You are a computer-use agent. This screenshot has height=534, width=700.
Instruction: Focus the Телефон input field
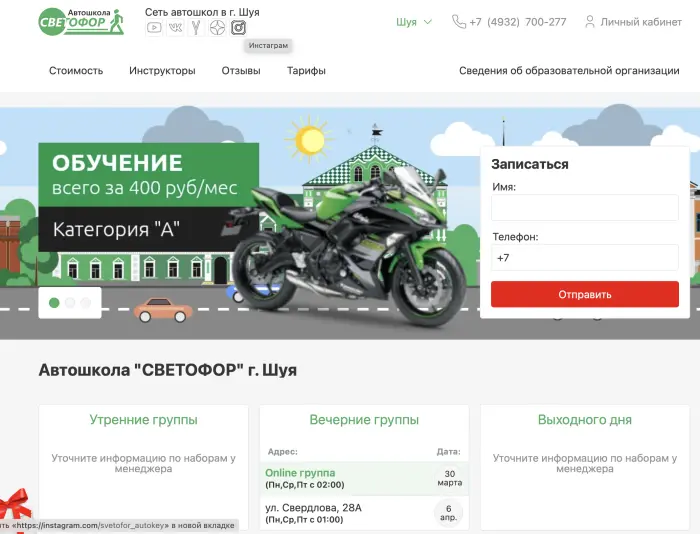[x=585, y=257]
